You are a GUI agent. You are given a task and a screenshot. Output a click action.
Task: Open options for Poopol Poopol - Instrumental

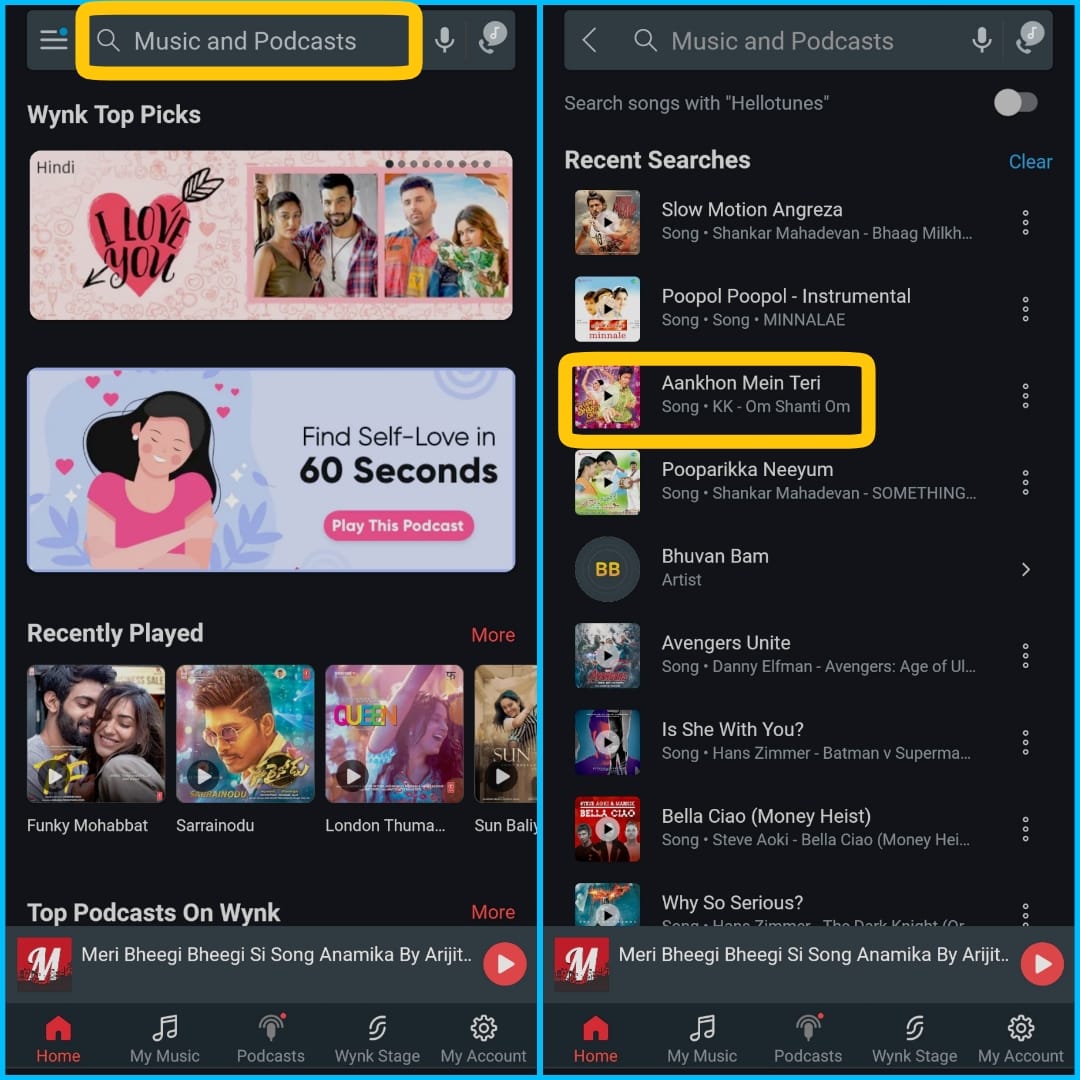[x=1025, y=309]
